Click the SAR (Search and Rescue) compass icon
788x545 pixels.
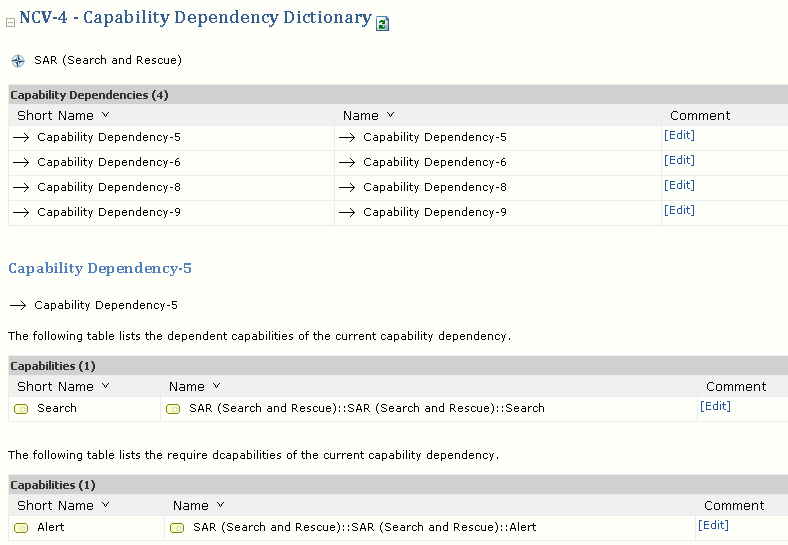click(18, 61)
